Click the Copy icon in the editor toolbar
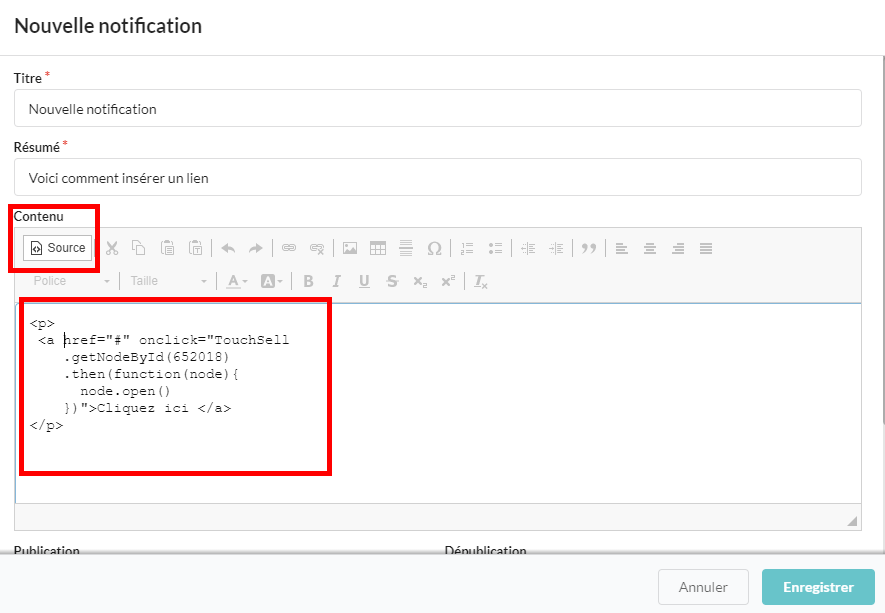The height and width of the screenshot is (613, 885). tap(138, 248)
